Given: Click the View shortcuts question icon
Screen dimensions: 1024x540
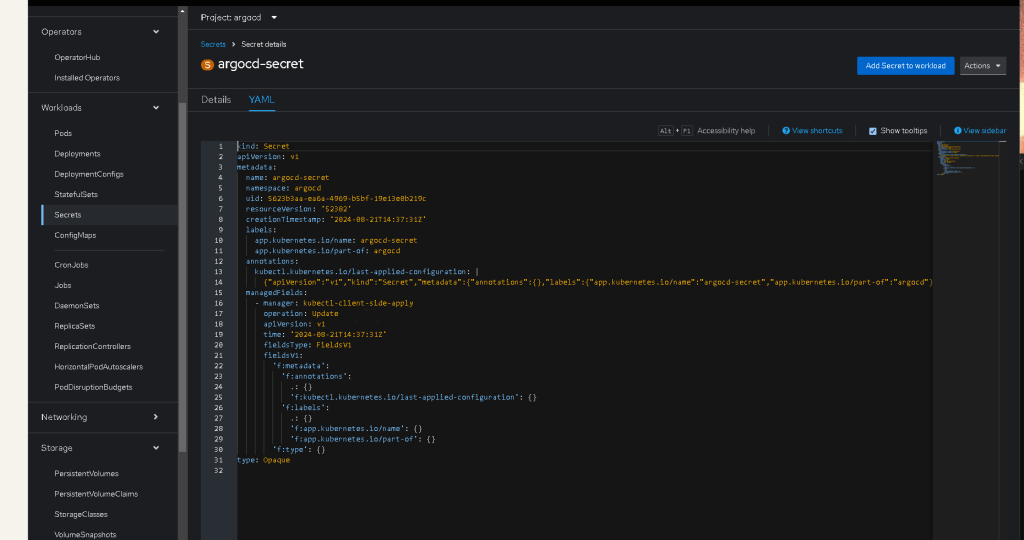Looking at the screenshot, I should (786, 131).
